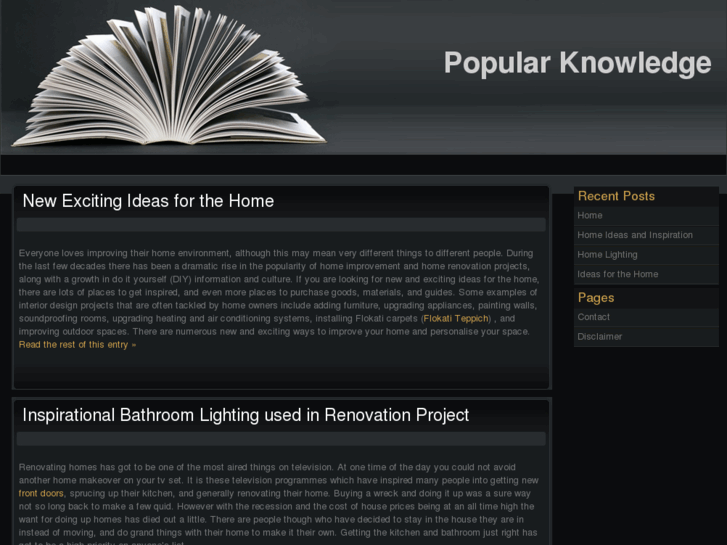Click the paragraph starting 'Renovating homes has got'
The image size is (727, 545).
coord(278,506)
